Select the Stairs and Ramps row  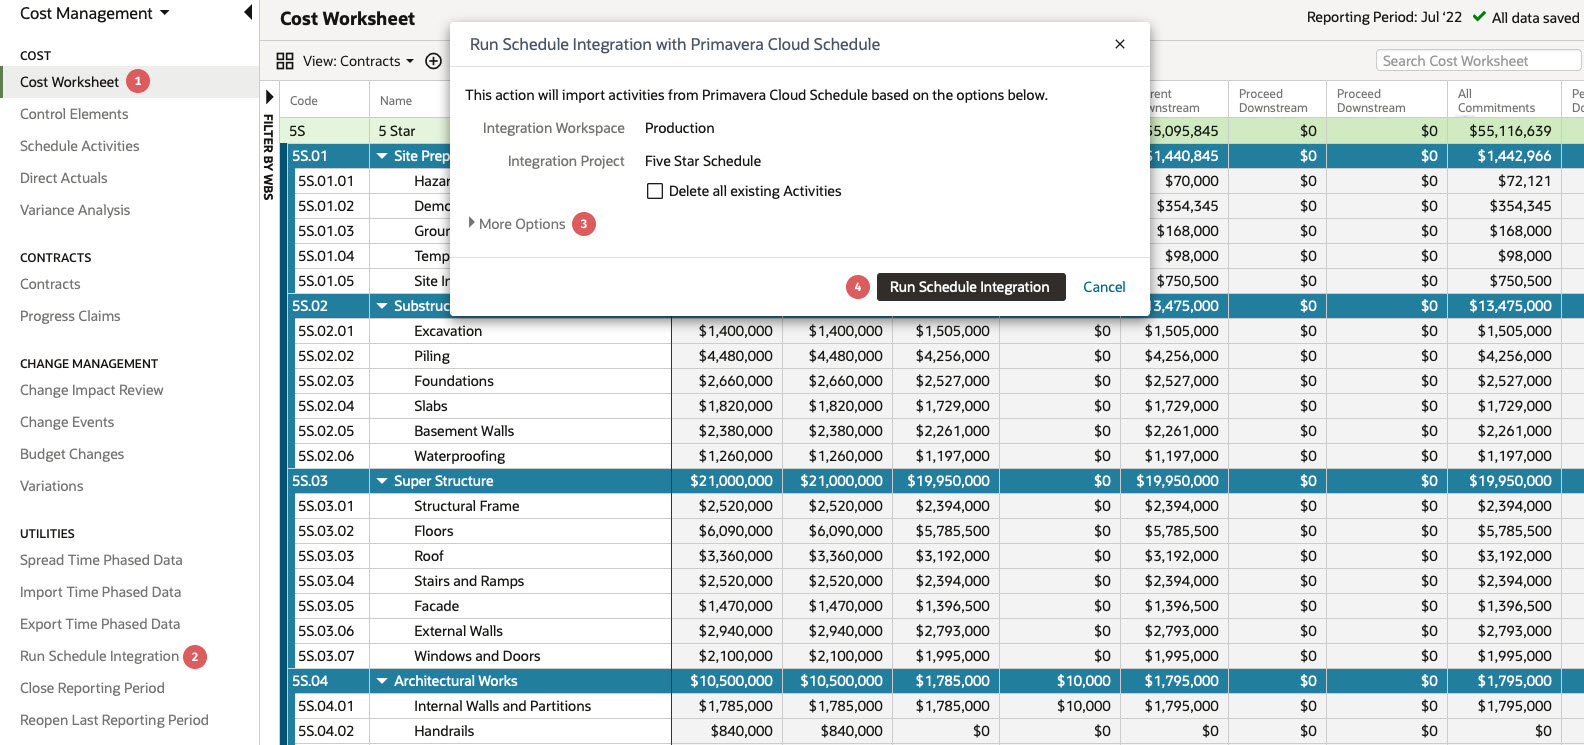(469, 581)
